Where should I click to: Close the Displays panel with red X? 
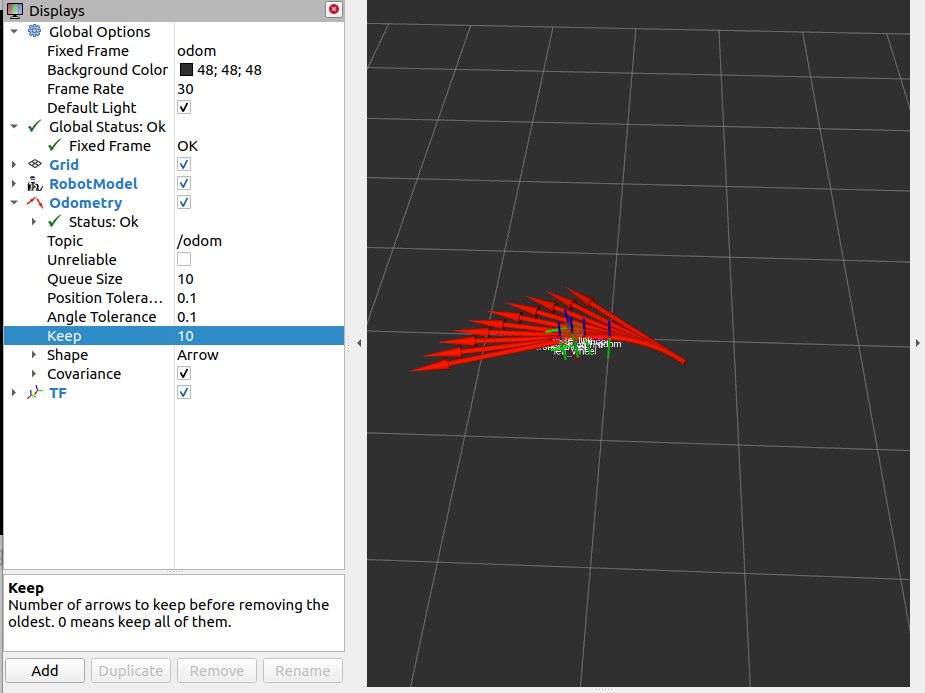click(334, 9)
